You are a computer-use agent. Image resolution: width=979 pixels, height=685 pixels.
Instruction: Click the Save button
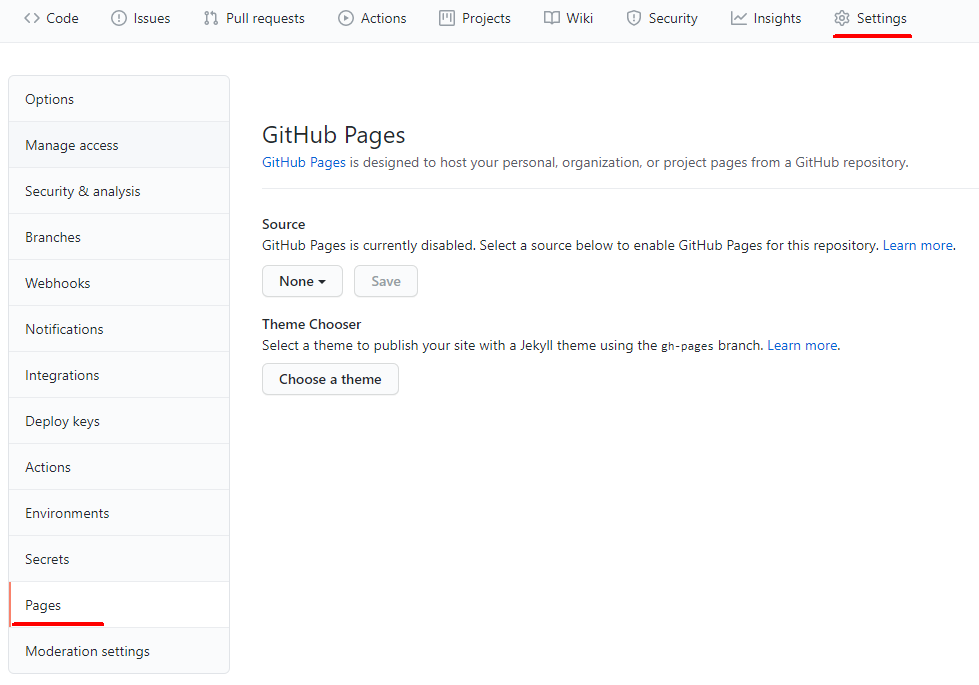[x=386, y=281]
